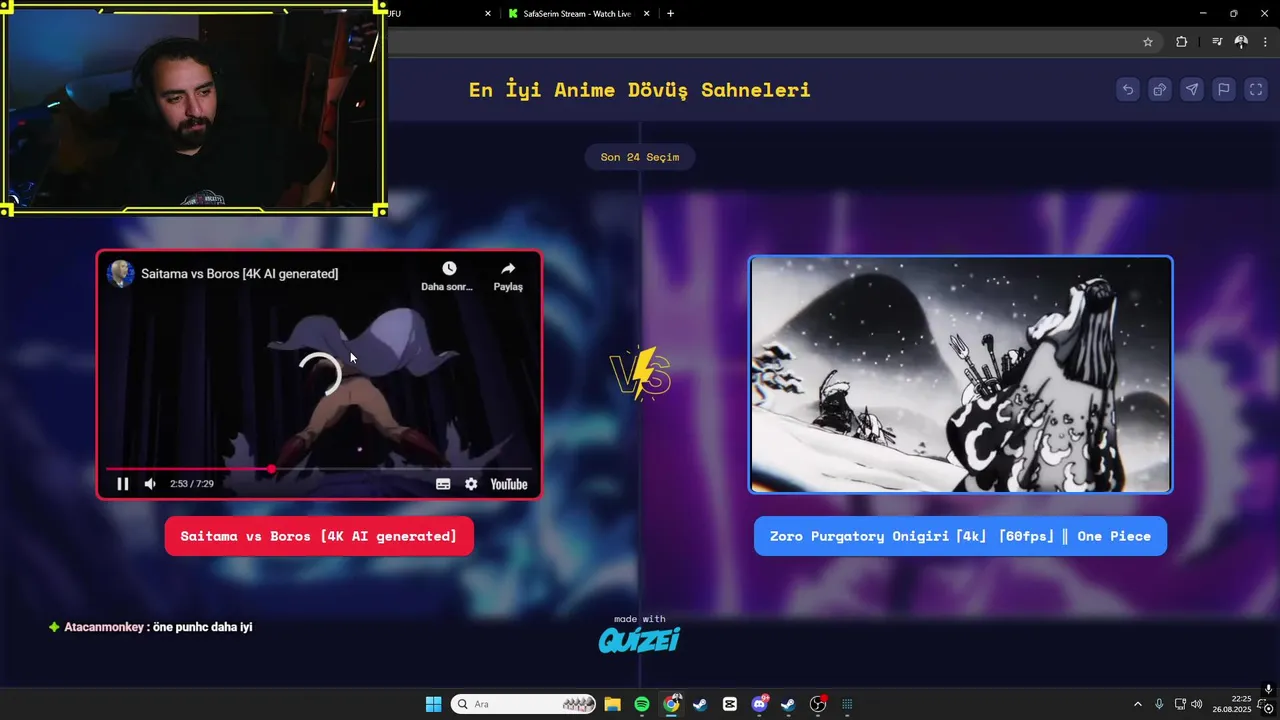Viewport: 1280px width, 720px height.
Task: Click the Watch later clock icon
Action: (x=449, y=269)
